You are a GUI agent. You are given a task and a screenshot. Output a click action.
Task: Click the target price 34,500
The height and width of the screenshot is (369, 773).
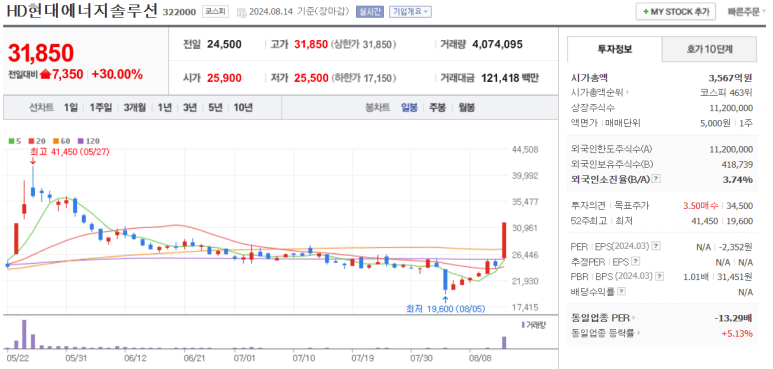point(740,206)
